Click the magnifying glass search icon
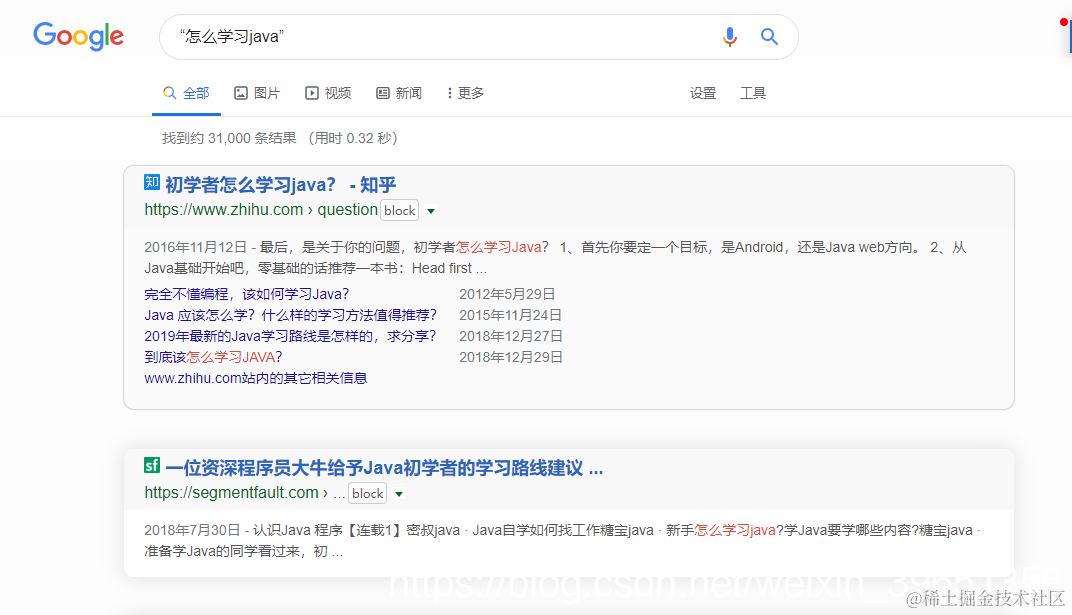Image resolution: width=1072 pixels, height=615 pixels. point(769,36)
